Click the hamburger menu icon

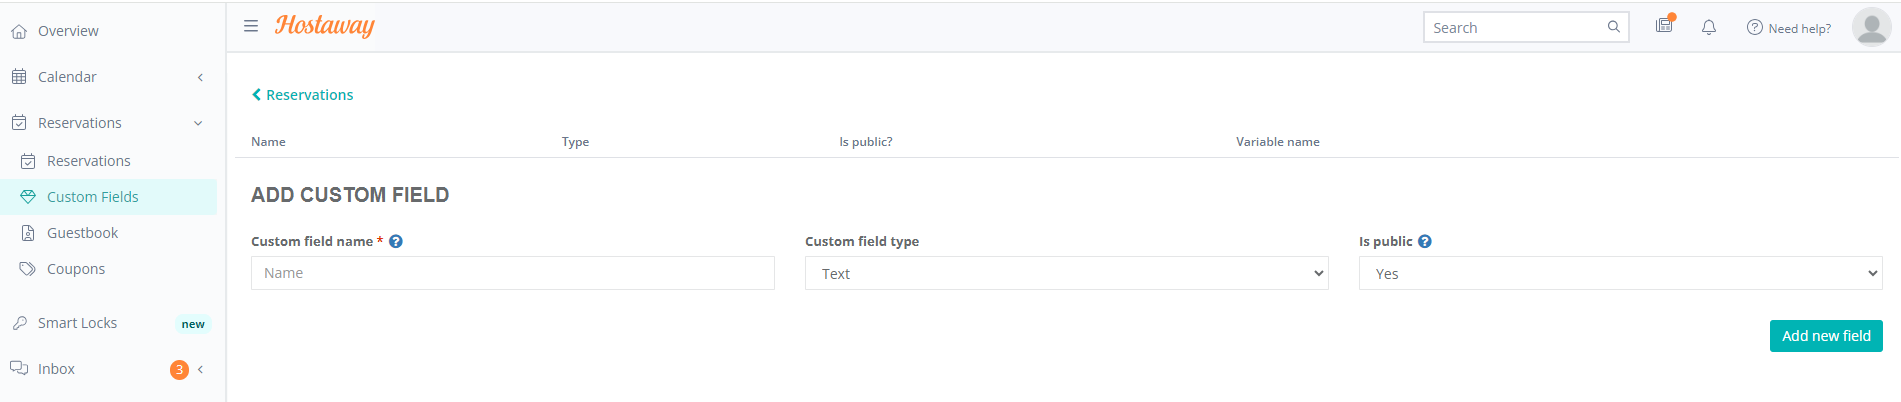point(251,26)
